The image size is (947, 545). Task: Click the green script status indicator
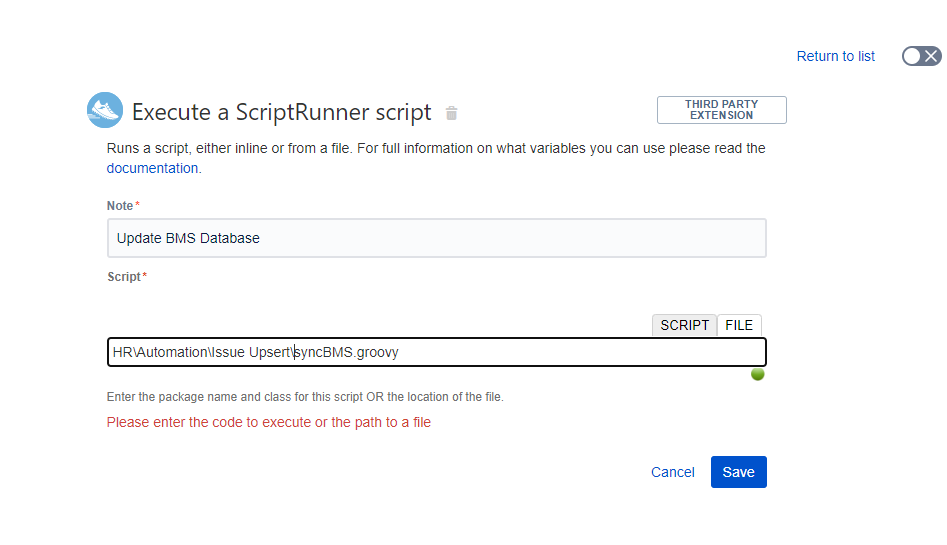(757, 375)
